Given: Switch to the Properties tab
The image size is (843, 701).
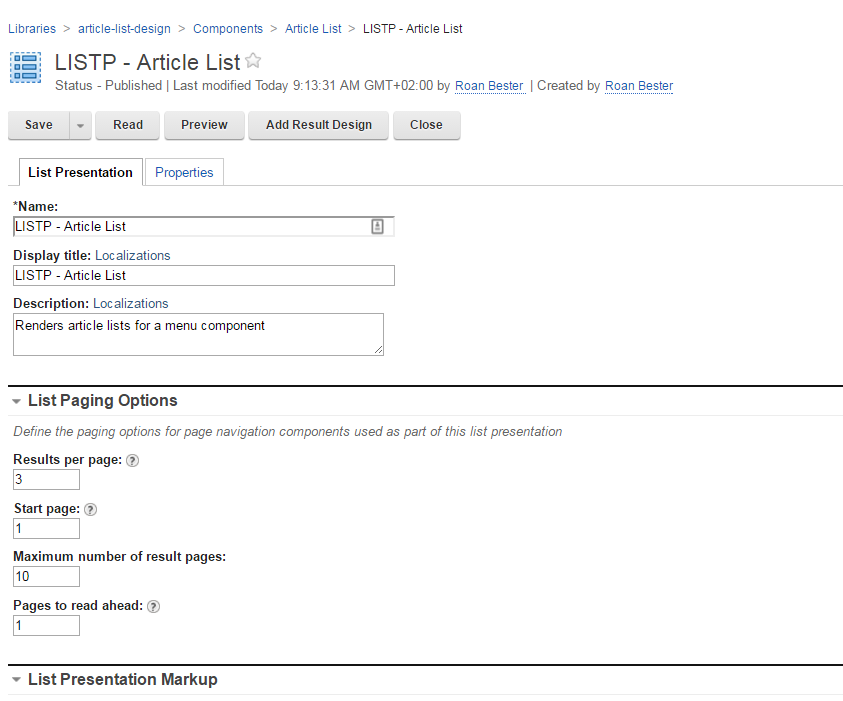Looking at the screenshot, I should [x=184, y=173].
